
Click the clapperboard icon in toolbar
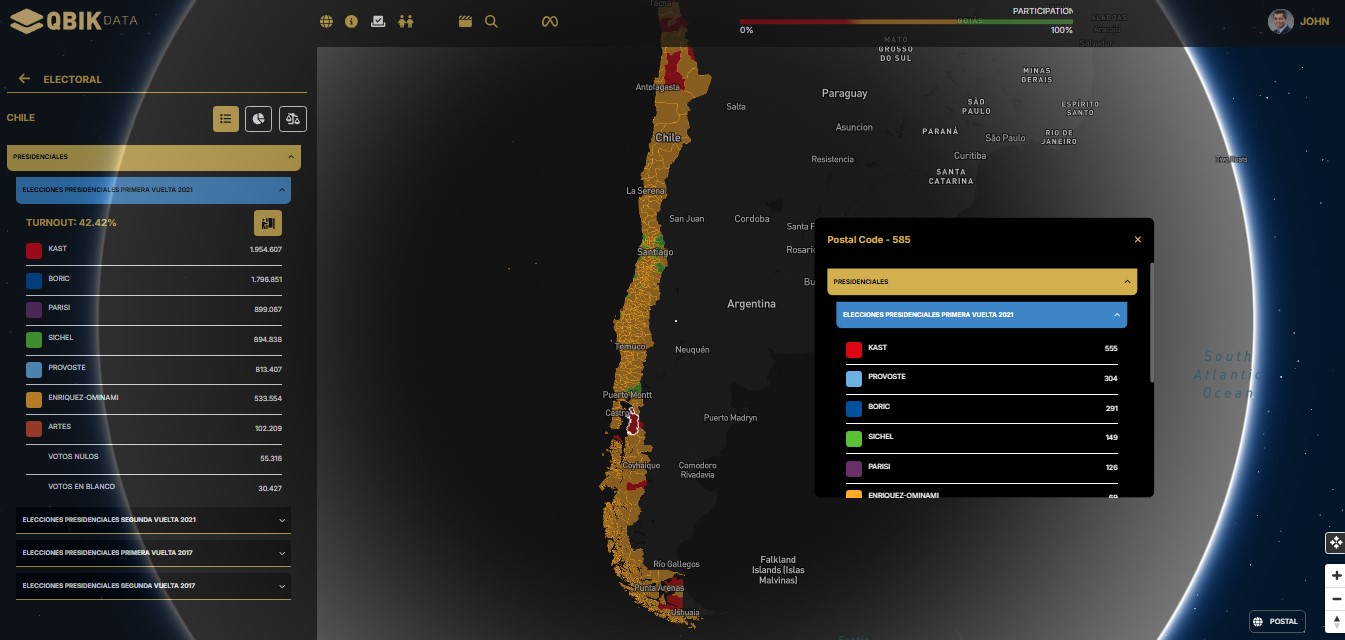point(465,21)
